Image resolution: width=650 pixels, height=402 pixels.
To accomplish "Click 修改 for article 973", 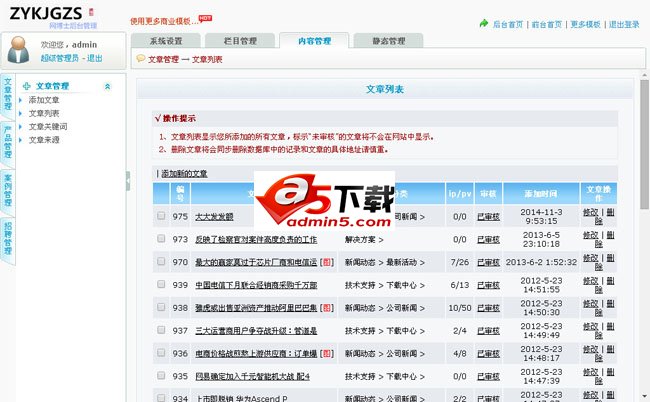I will coord(591,235).
